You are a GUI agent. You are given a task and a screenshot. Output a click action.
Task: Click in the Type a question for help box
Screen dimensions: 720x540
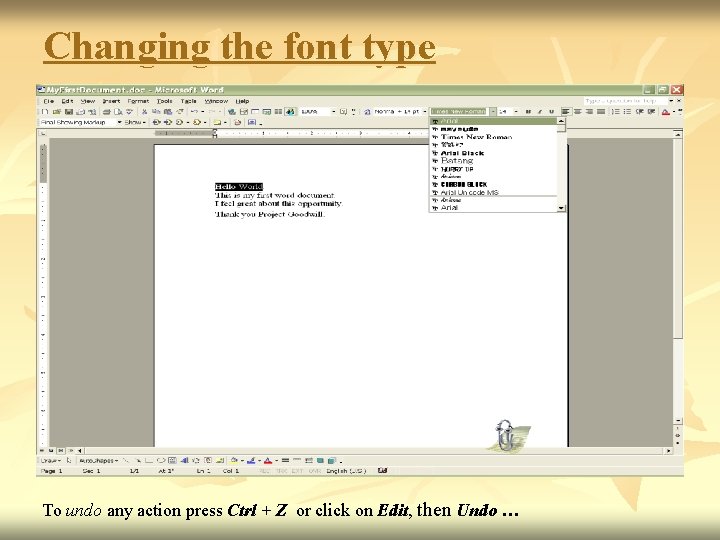625,101
